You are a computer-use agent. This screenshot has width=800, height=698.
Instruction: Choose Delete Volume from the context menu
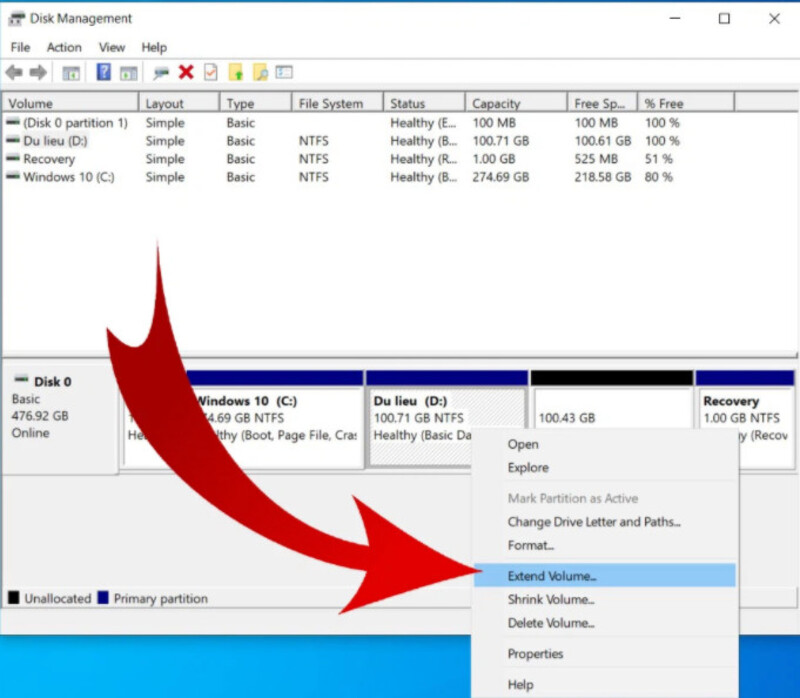(x=605, y=622)
